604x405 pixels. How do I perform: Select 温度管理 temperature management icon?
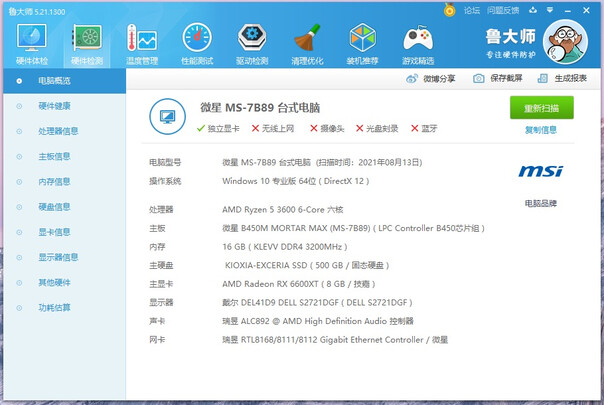coord(141,42)
